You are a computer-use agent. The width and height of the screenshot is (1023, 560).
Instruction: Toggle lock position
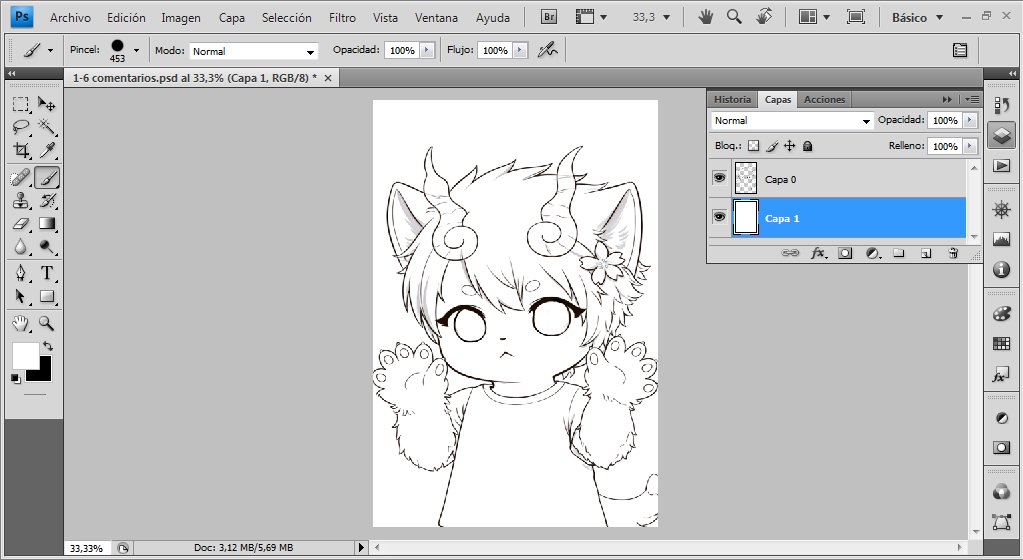789,146
